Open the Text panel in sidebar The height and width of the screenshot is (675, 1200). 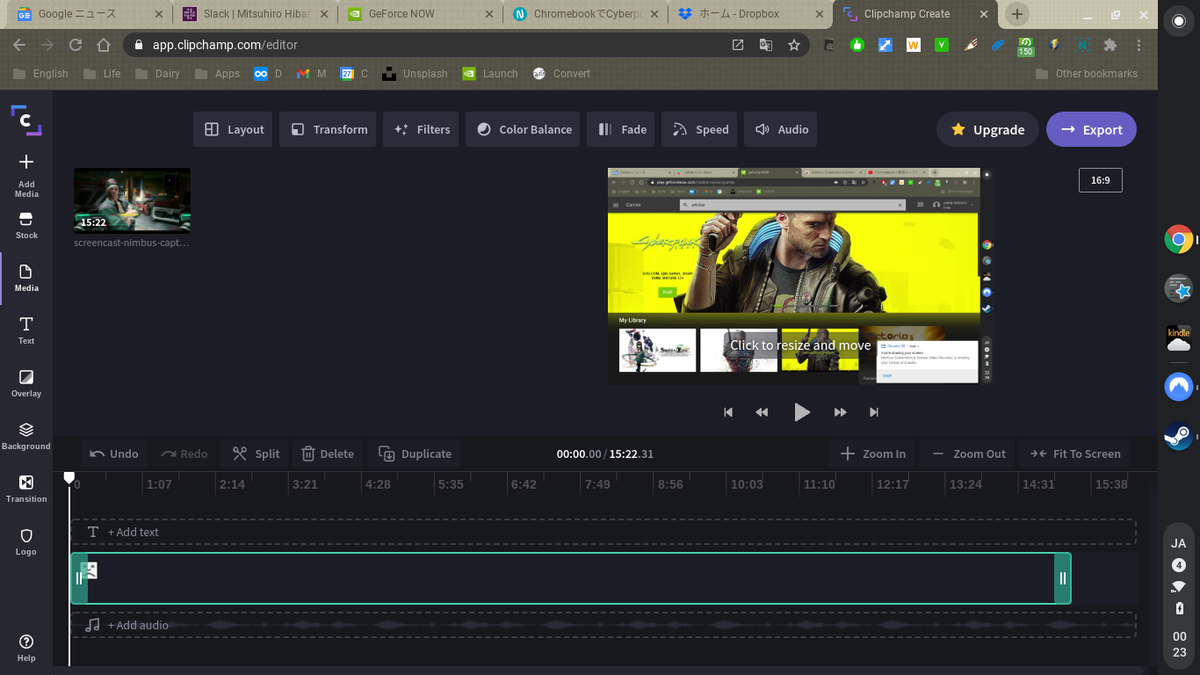[26, 331]
